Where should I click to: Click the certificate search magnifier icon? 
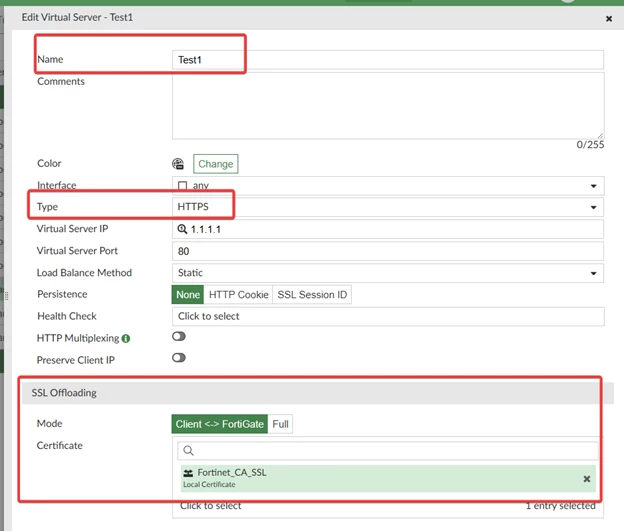(188, 451)
